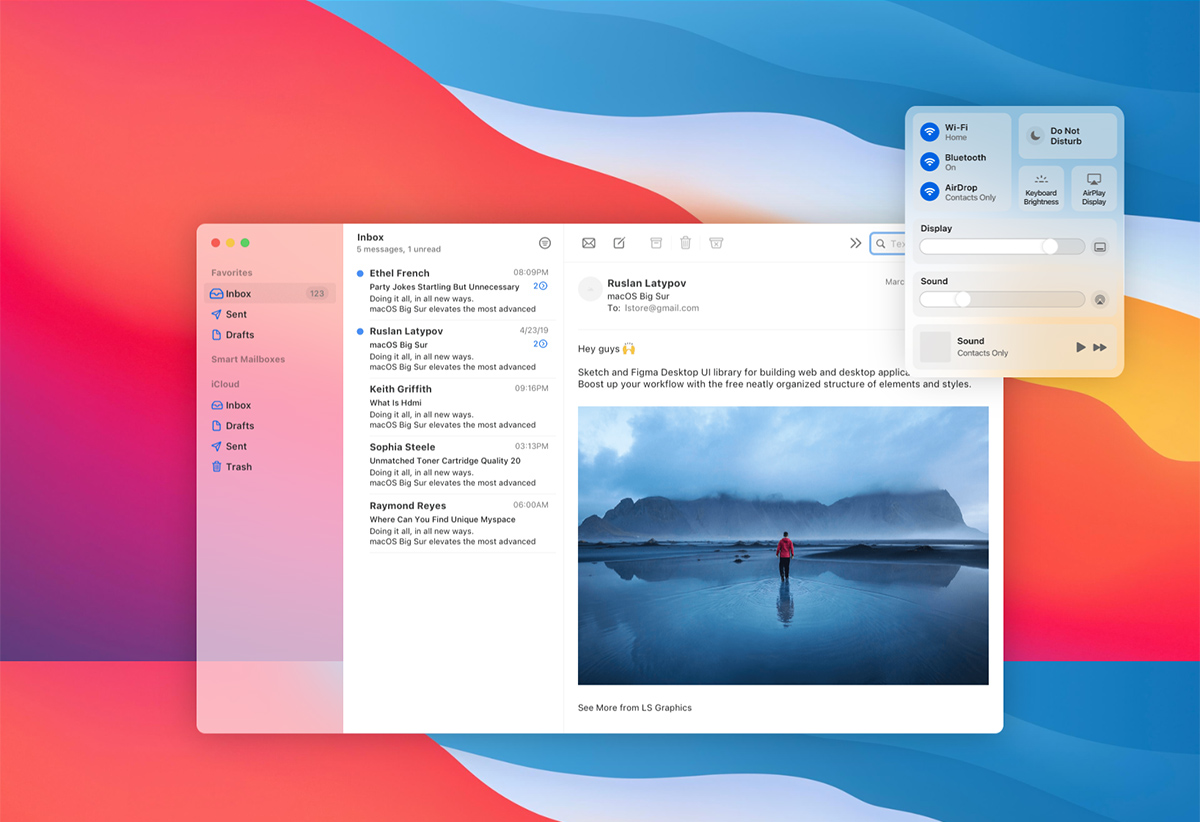Click the macOS Big Sur subject in the email header
The height and width of the screenshot is (822, 1200).
[639, 296]
